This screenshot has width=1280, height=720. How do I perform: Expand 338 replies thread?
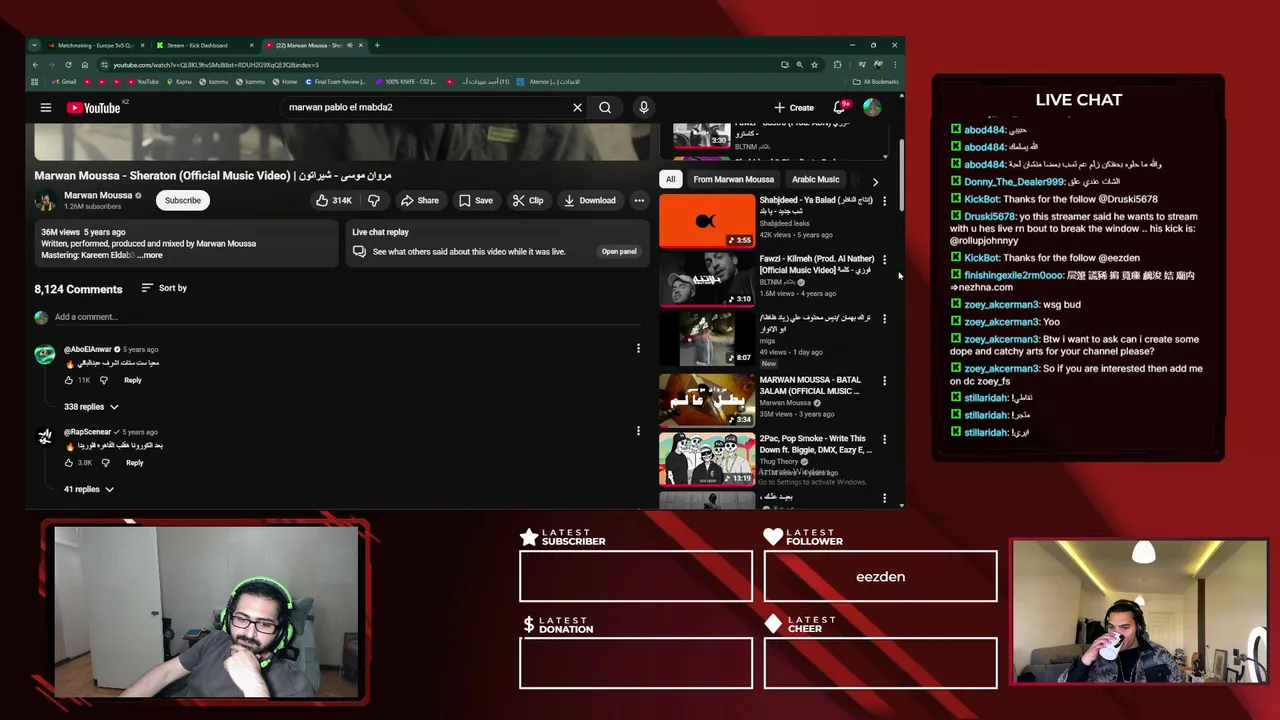(91, 407)
